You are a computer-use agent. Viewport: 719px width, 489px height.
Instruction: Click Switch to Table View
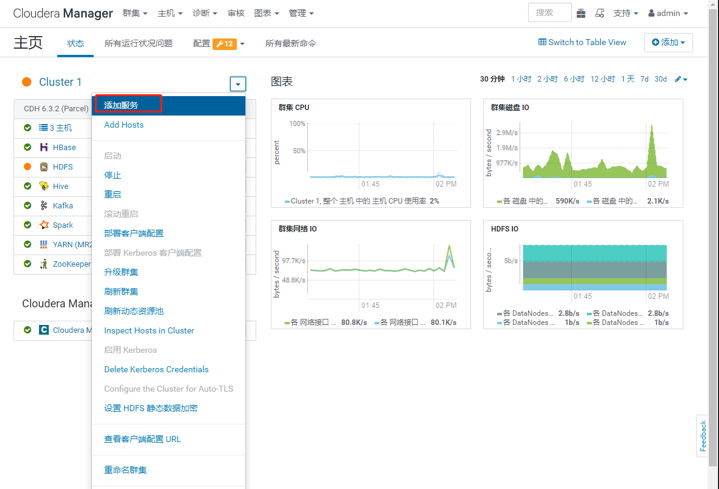(582, 42)
